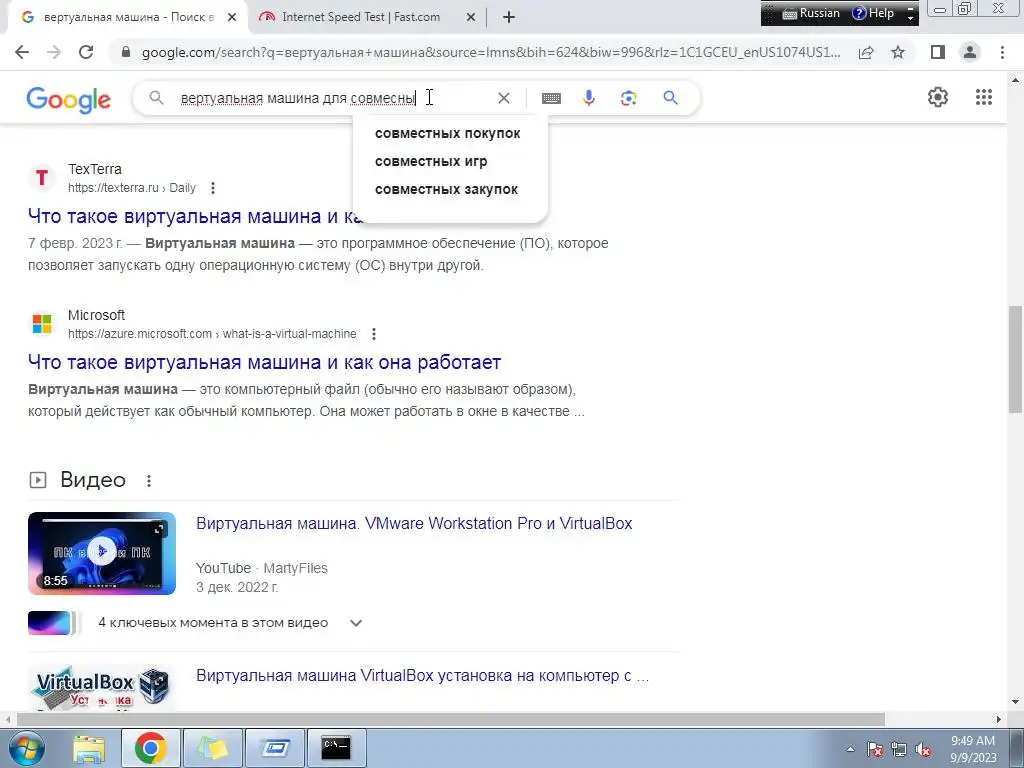The height and width of the screenshot is (768, 1024).
Task: Open Chrome profile avatar
Action: 970,52
